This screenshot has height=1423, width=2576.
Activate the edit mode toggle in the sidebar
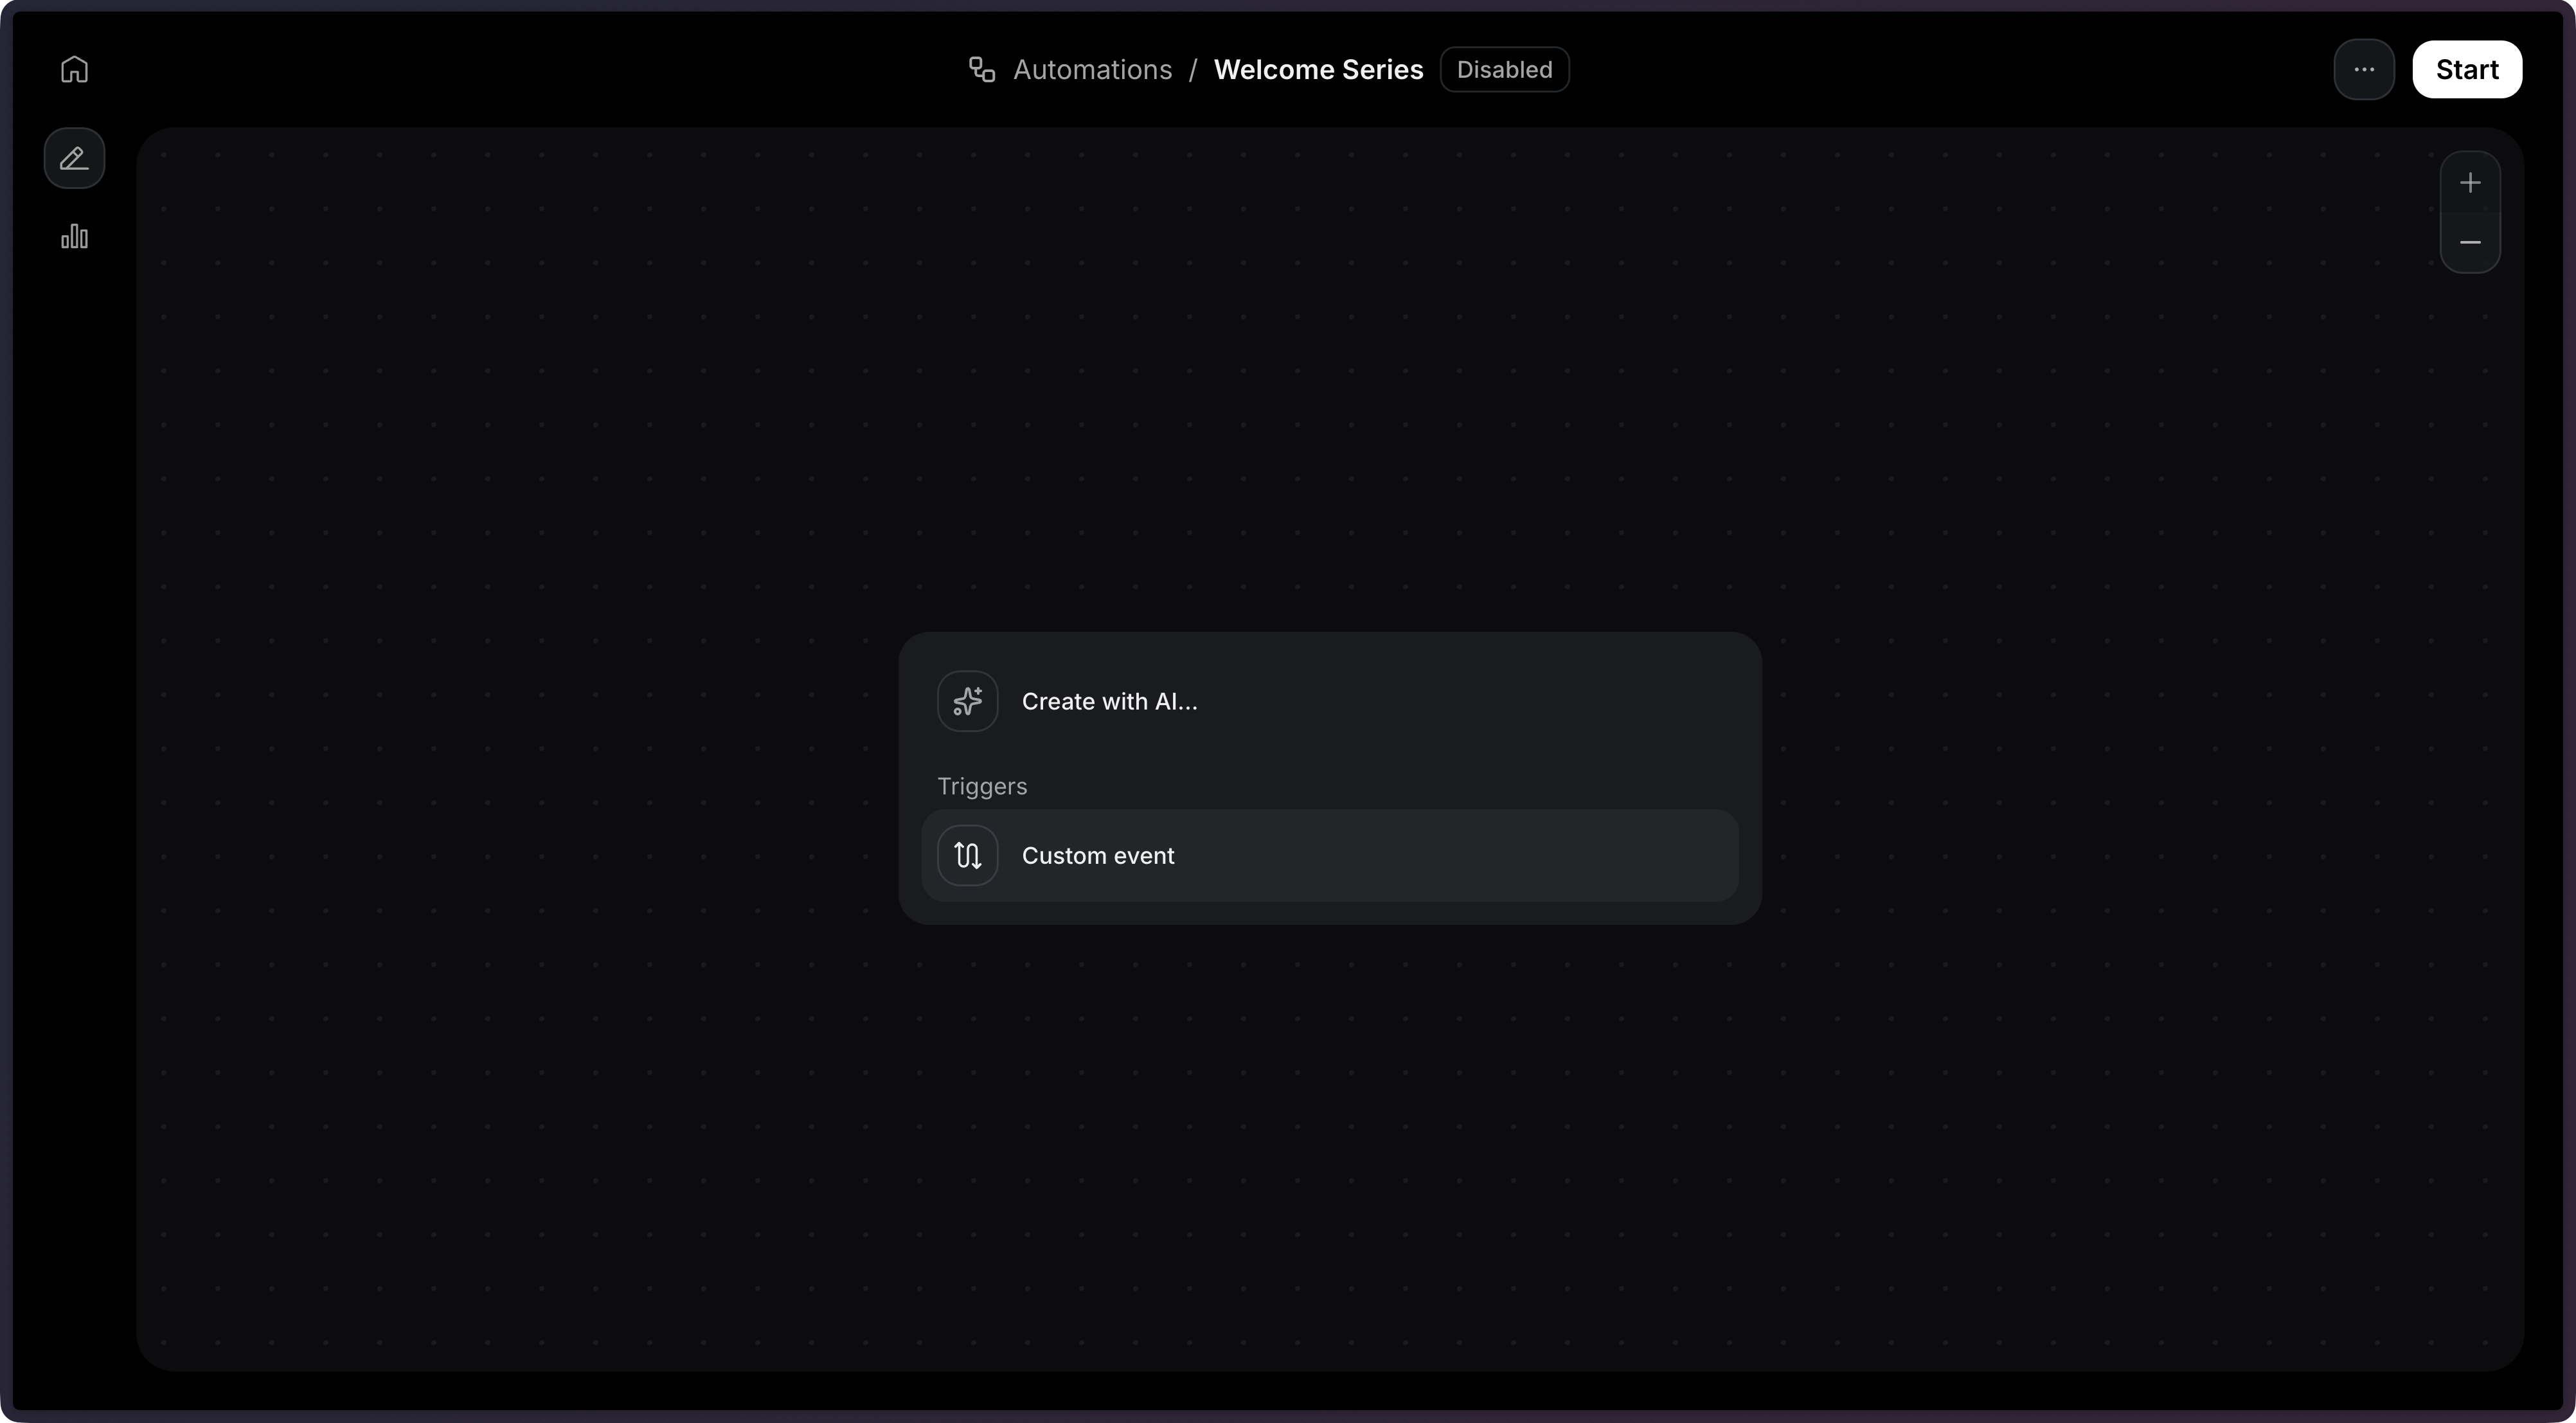pyautogui.click(x=74, y=158)
